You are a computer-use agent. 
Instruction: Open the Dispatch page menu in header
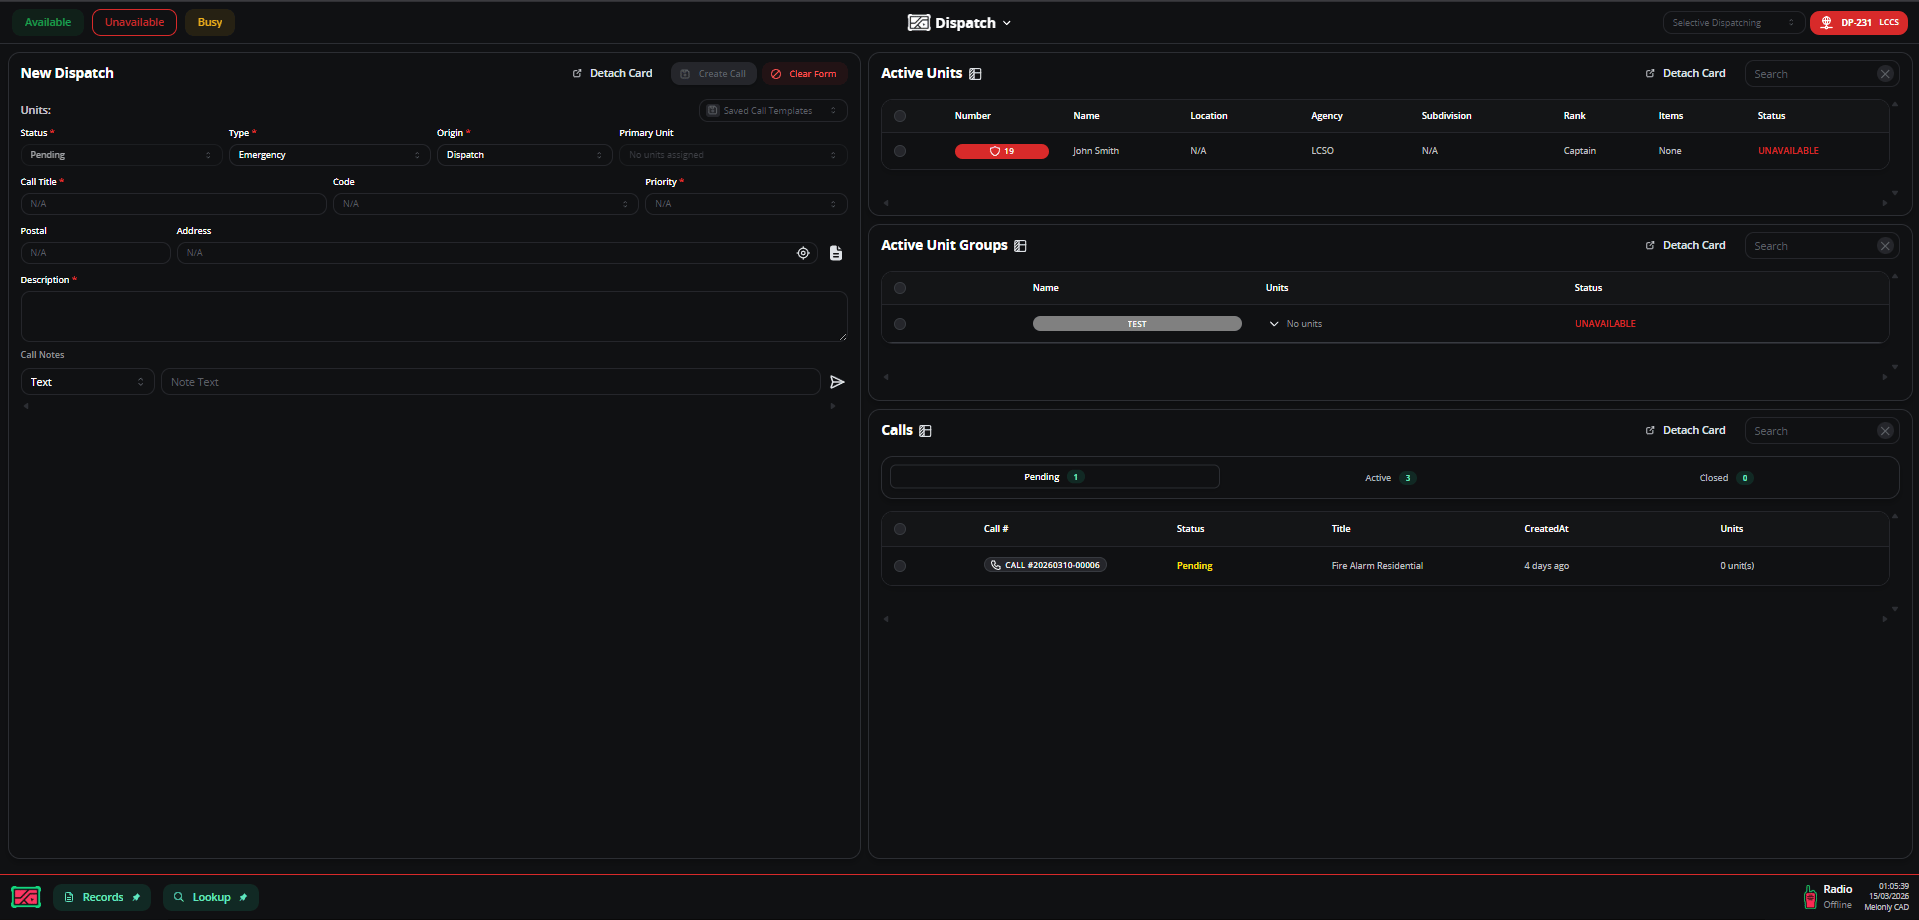[x=960, y=23]
